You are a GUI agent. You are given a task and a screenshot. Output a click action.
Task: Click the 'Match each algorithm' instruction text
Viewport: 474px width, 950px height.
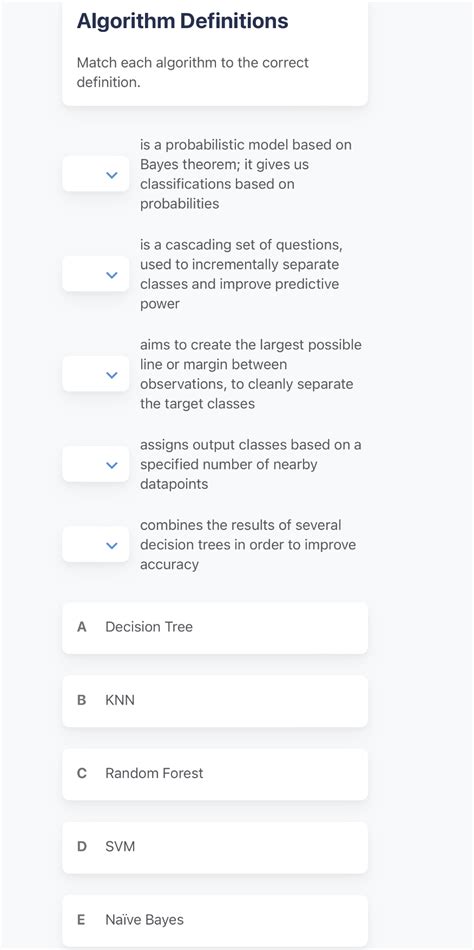tap(193, 72)
